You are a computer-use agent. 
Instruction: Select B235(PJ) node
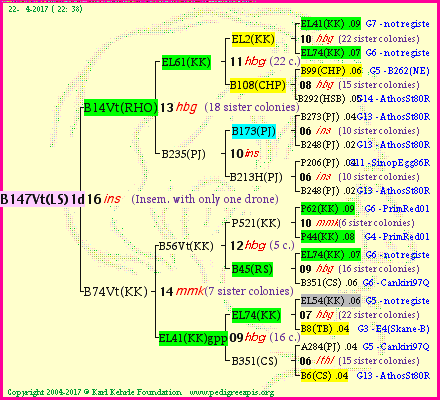[183, 154]
